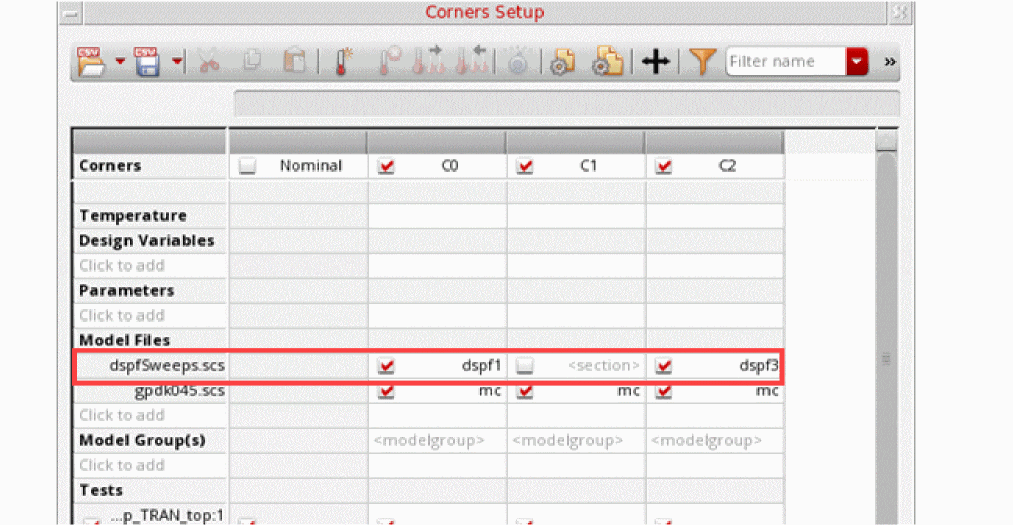1013x525 pixels.
Task: Select the Design Variables row header
Action: pos(147,241)
